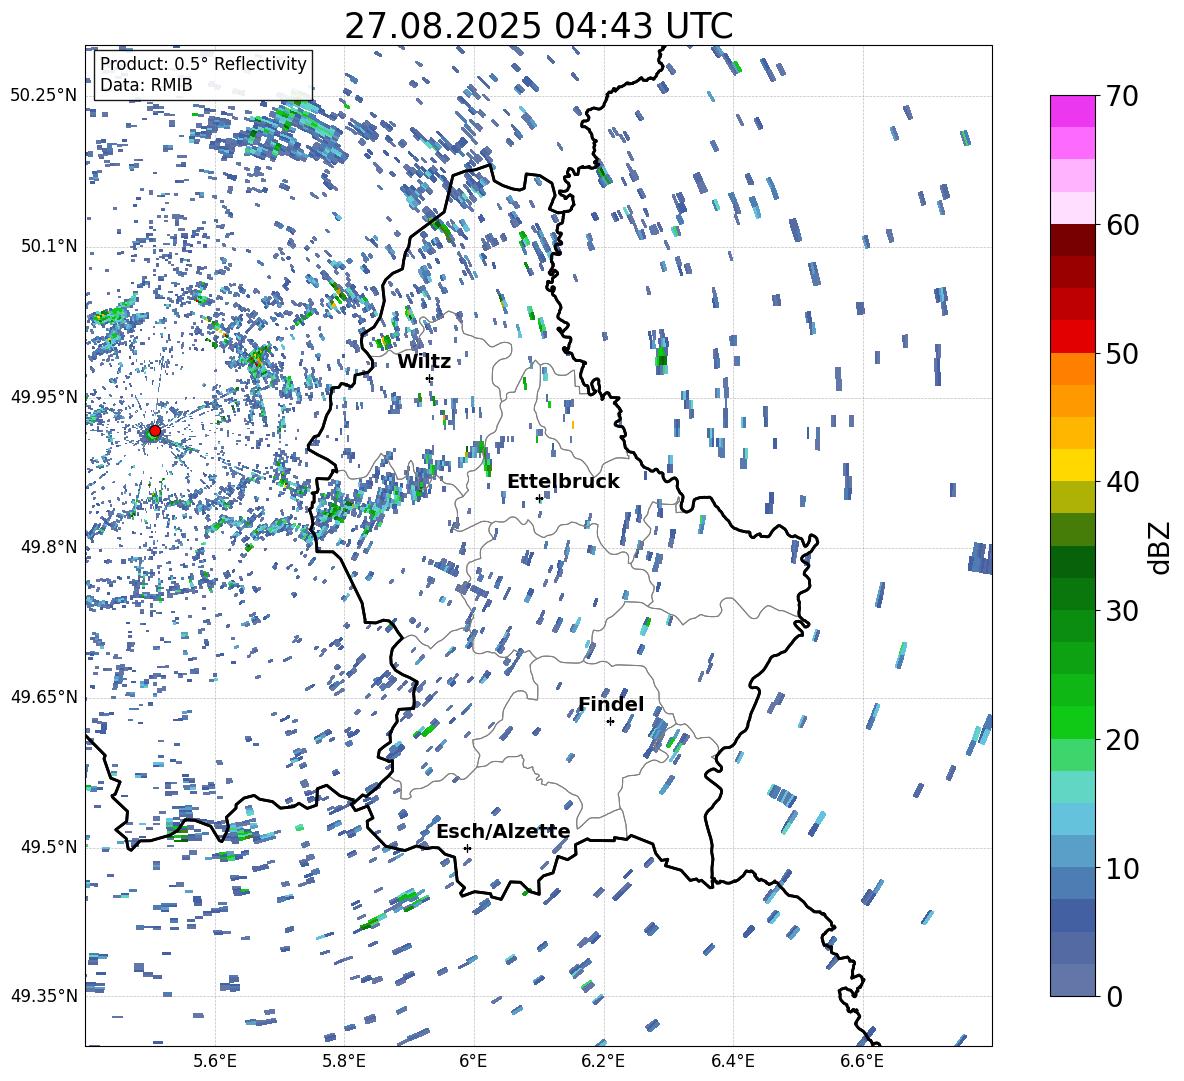Click the dark red colorbar segment below 60
This screenshot has width=1184, height=1081.
1072,240
